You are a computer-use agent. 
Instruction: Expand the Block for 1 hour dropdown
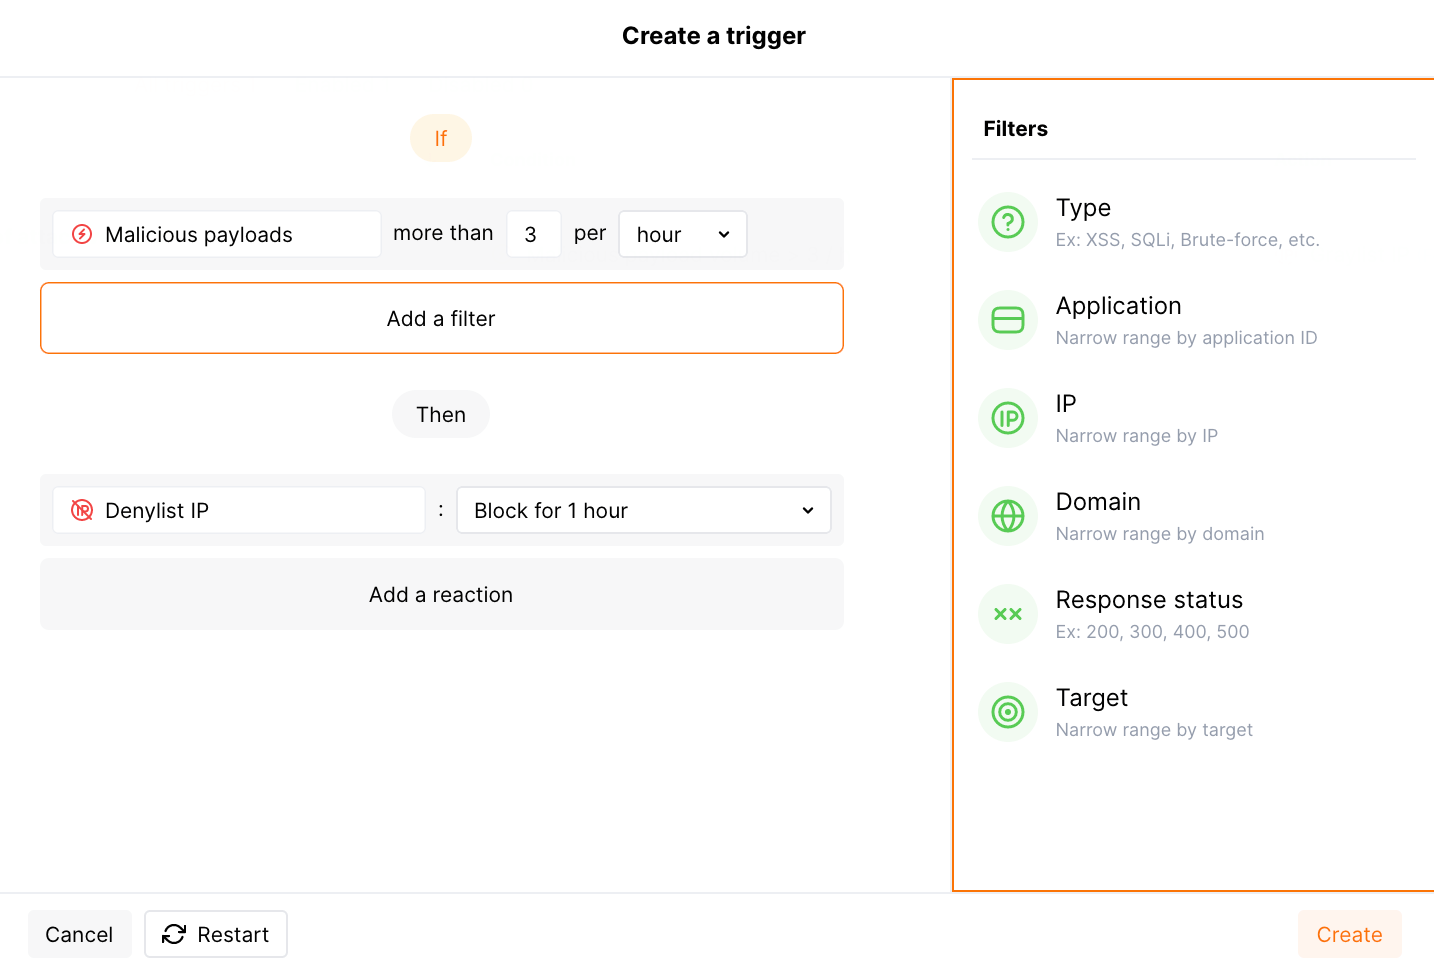point(643,510)
